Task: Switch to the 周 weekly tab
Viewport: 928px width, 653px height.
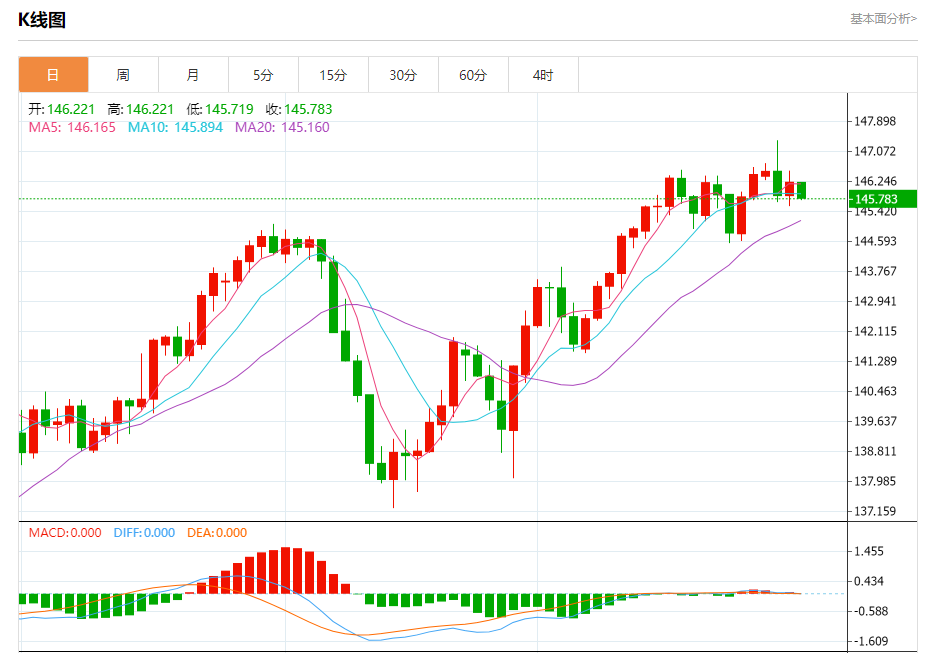Action: (x=123, y=75)
